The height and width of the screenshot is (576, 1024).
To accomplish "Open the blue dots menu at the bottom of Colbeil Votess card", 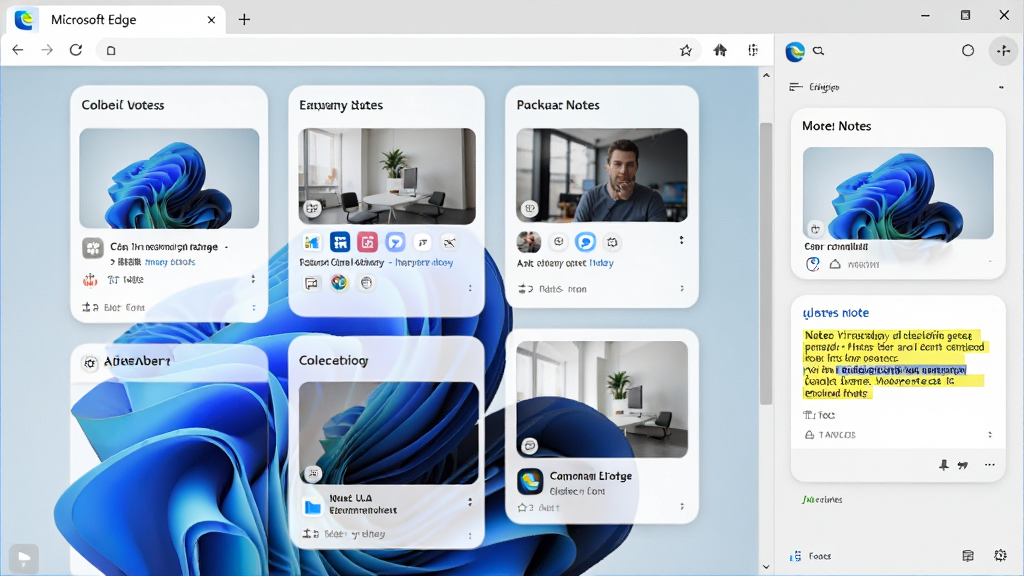I will [x=254, y=307].
